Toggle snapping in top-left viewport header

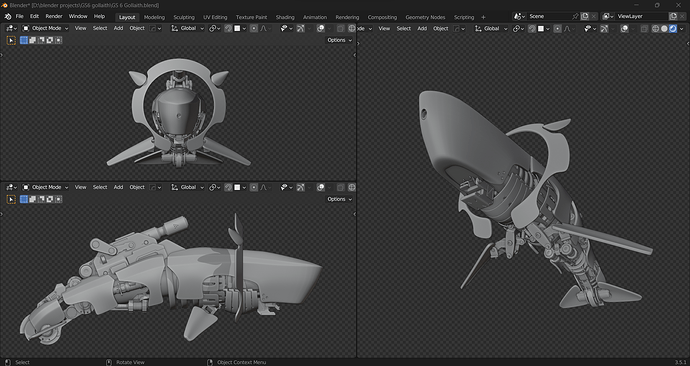[228, 28]
